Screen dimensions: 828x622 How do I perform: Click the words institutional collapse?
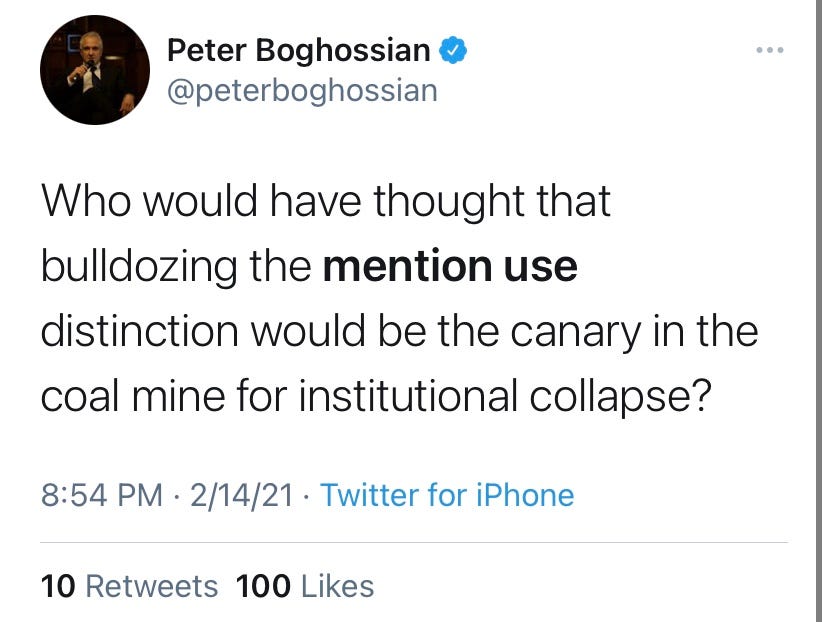pos(505,397)
